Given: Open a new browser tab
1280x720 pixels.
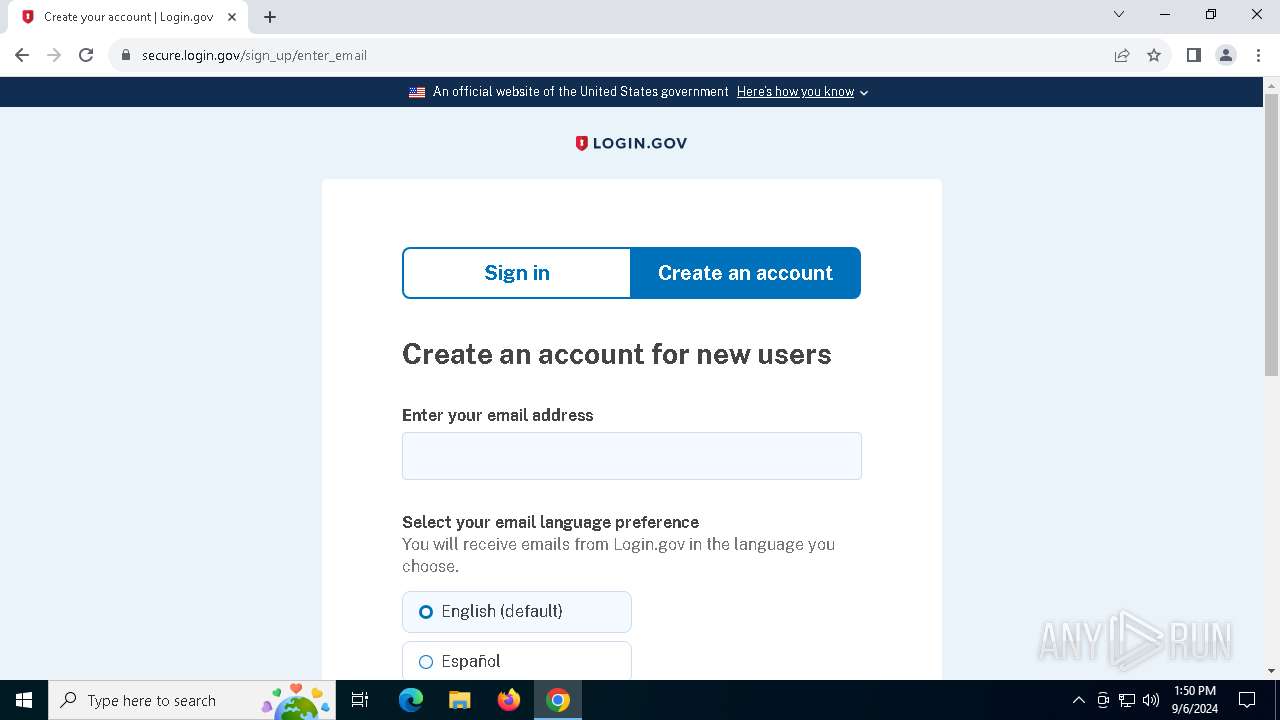Looking at the screenshot, I should [270, 17].
